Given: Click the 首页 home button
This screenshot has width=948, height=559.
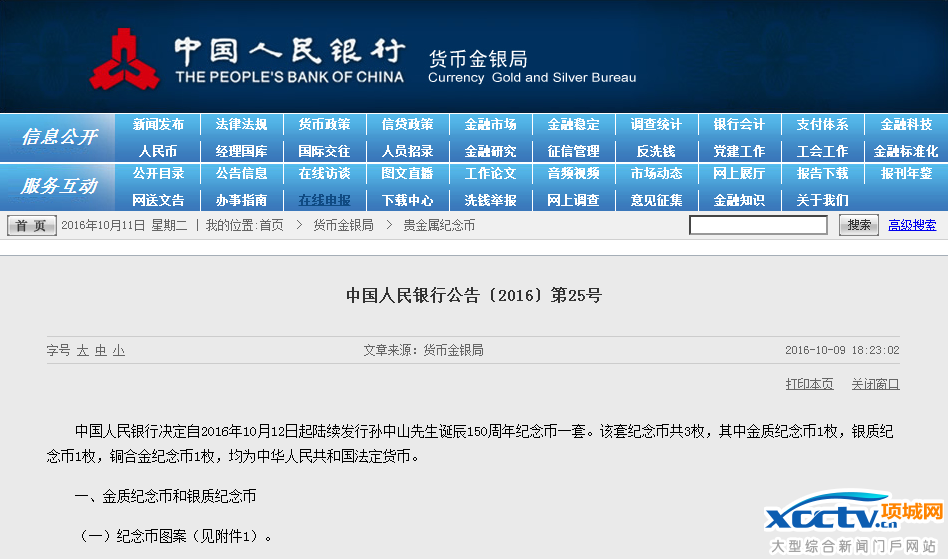Looking at the screenshot, I should pos(31,226).
